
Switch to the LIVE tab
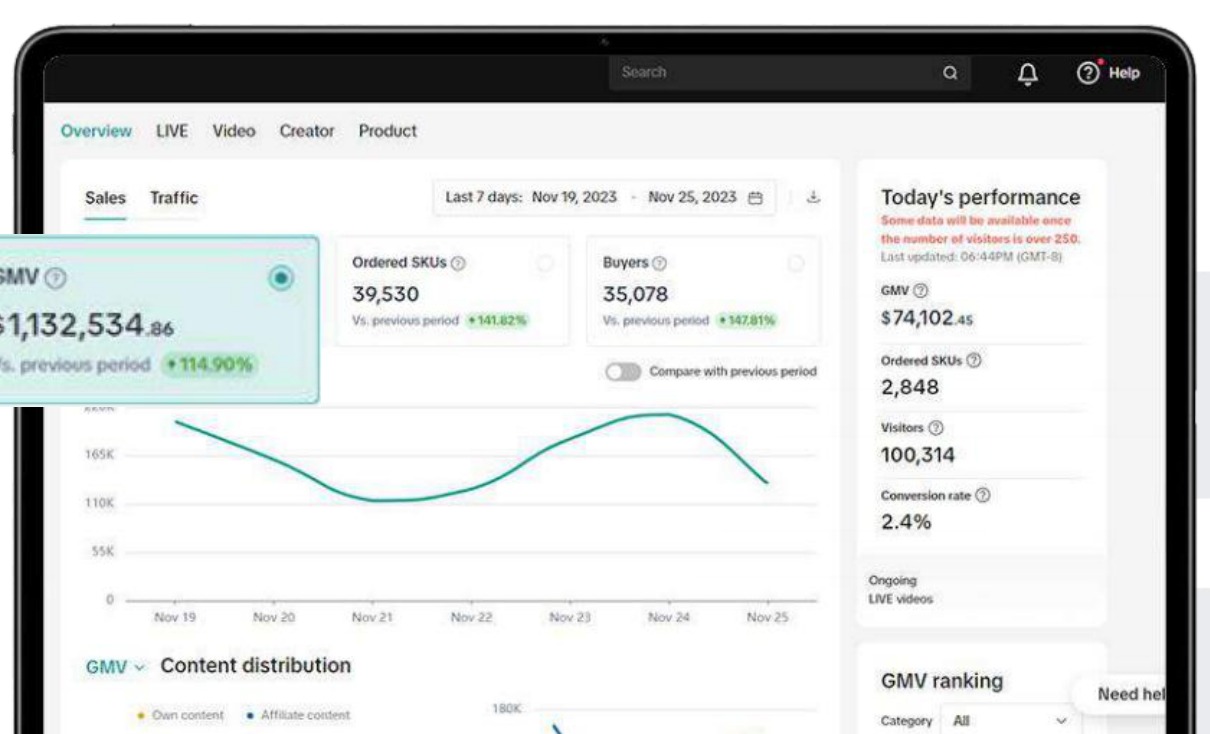(172, 131)
